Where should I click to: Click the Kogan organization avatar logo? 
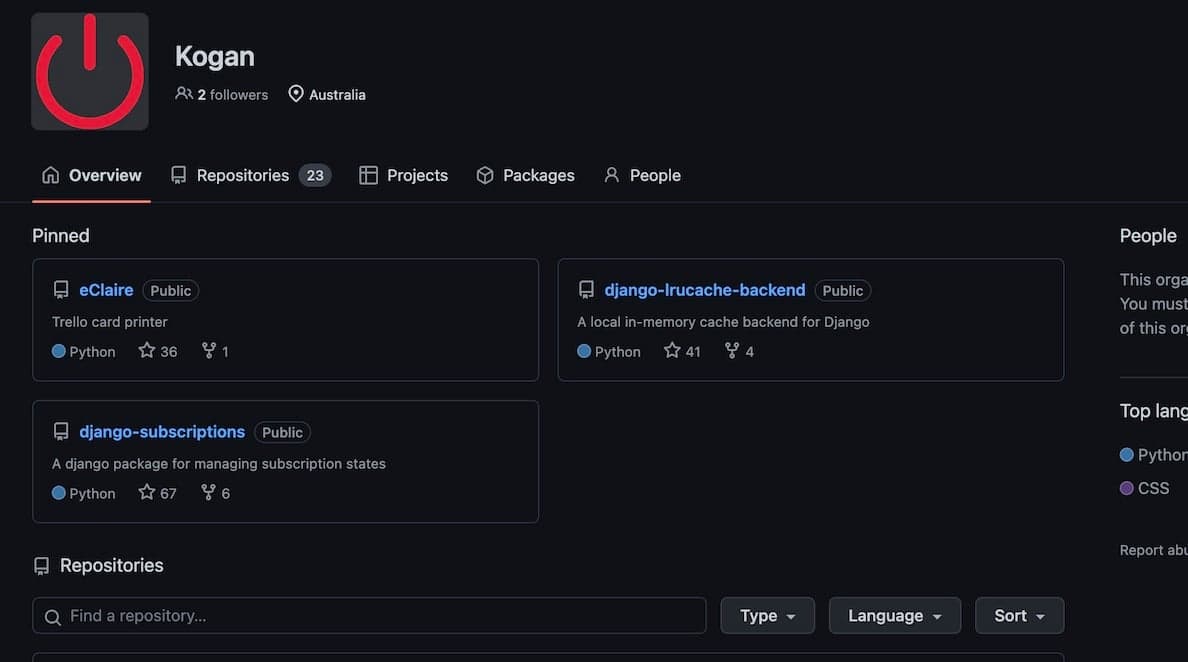tap(89, 71)
